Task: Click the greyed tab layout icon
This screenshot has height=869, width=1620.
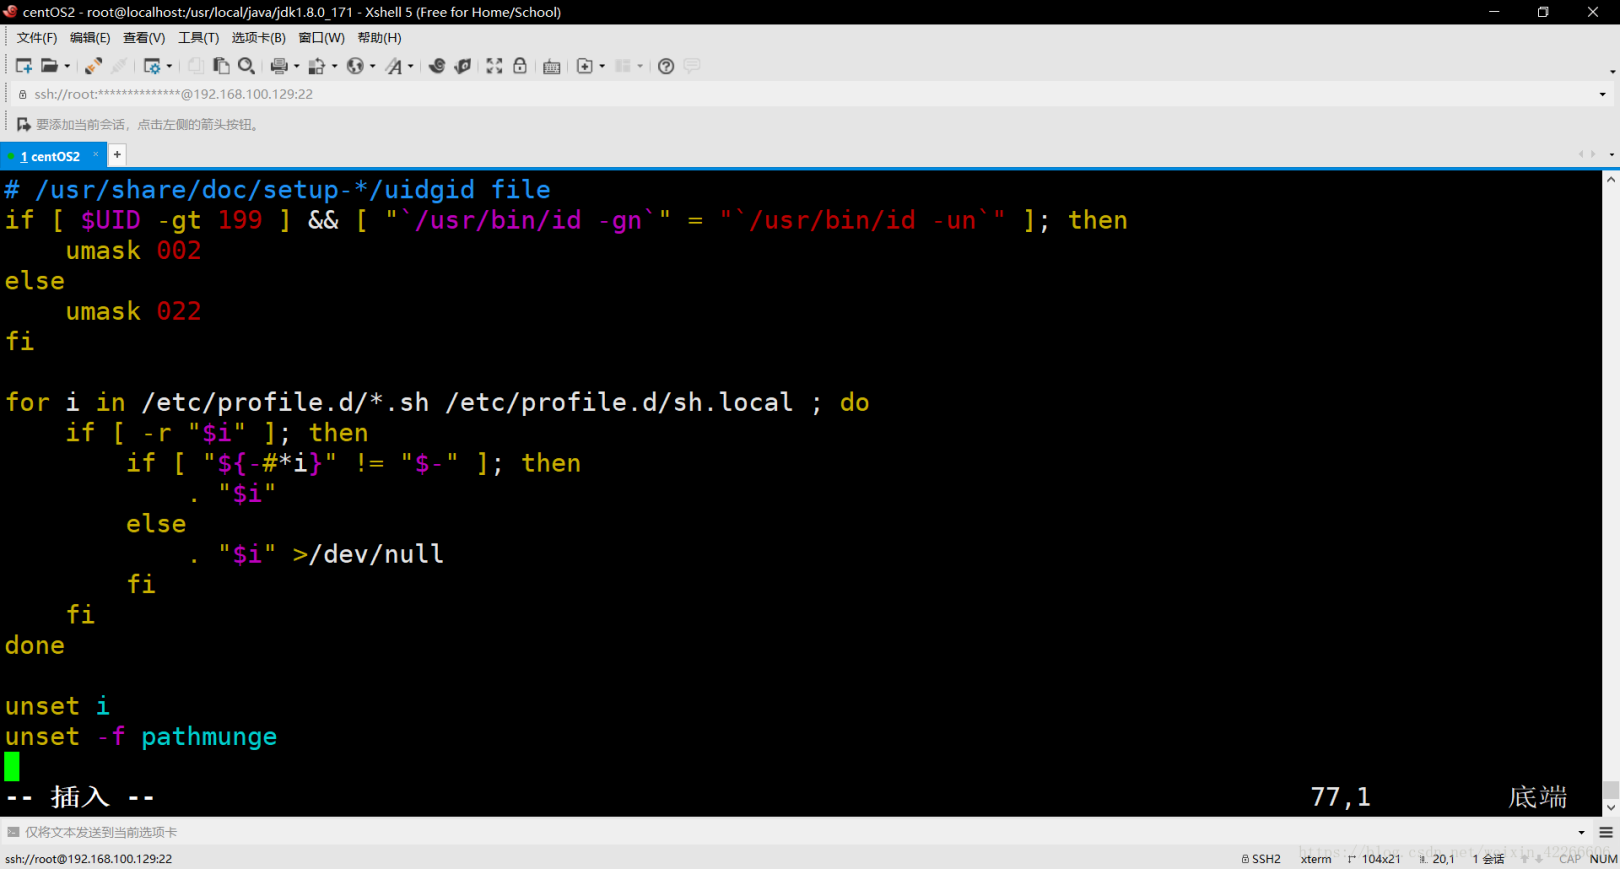Action: [623, 66]
